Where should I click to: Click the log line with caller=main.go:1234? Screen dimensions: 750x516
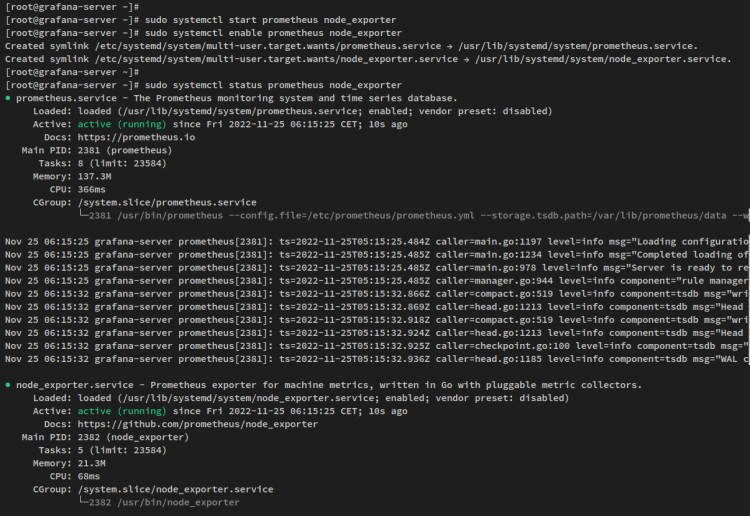(x=377, y=255)
